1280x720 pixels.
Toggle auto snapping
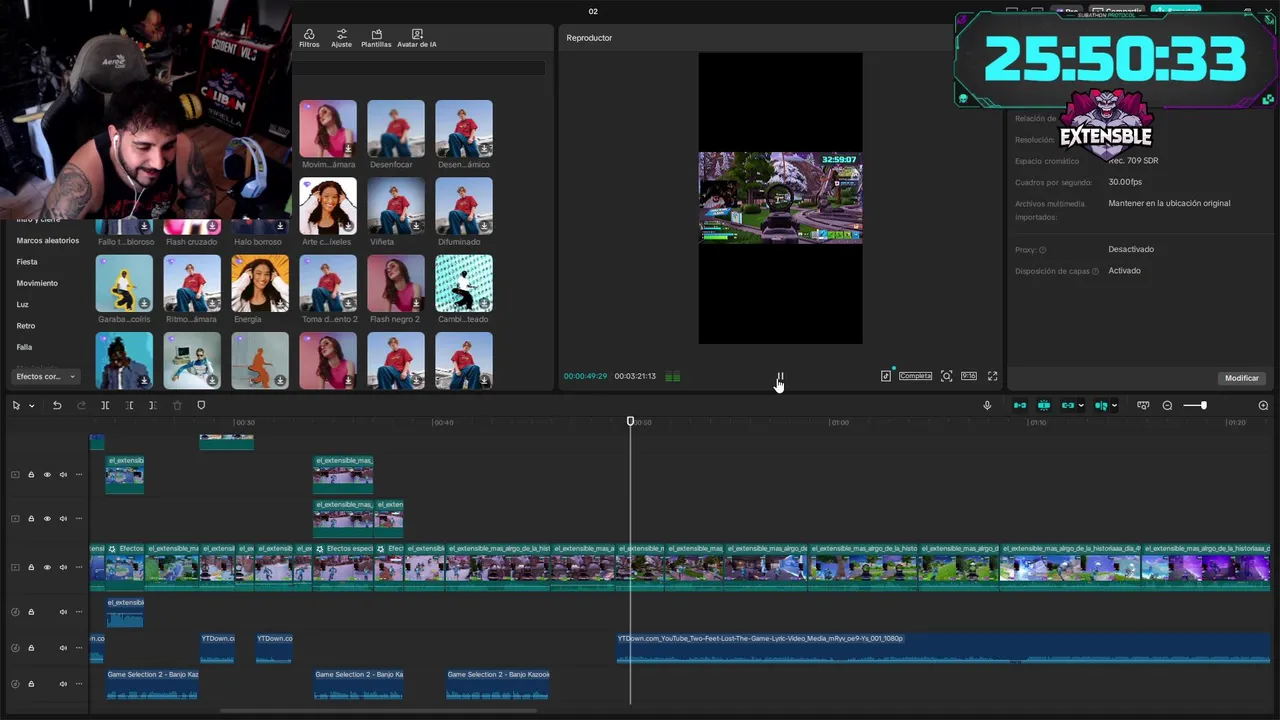point(1044,405)
